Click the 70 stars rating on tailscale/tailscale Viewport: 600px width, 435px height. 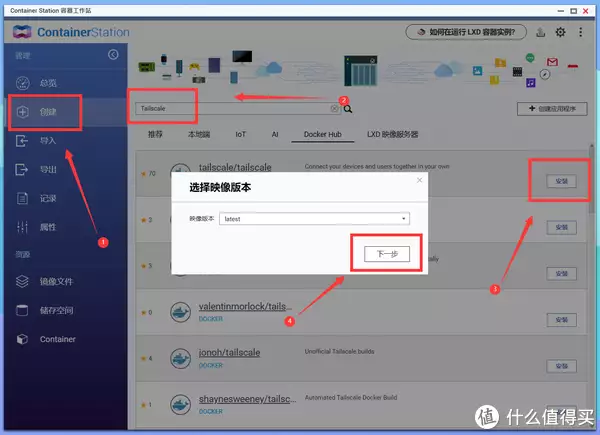[x=148, y=174]
